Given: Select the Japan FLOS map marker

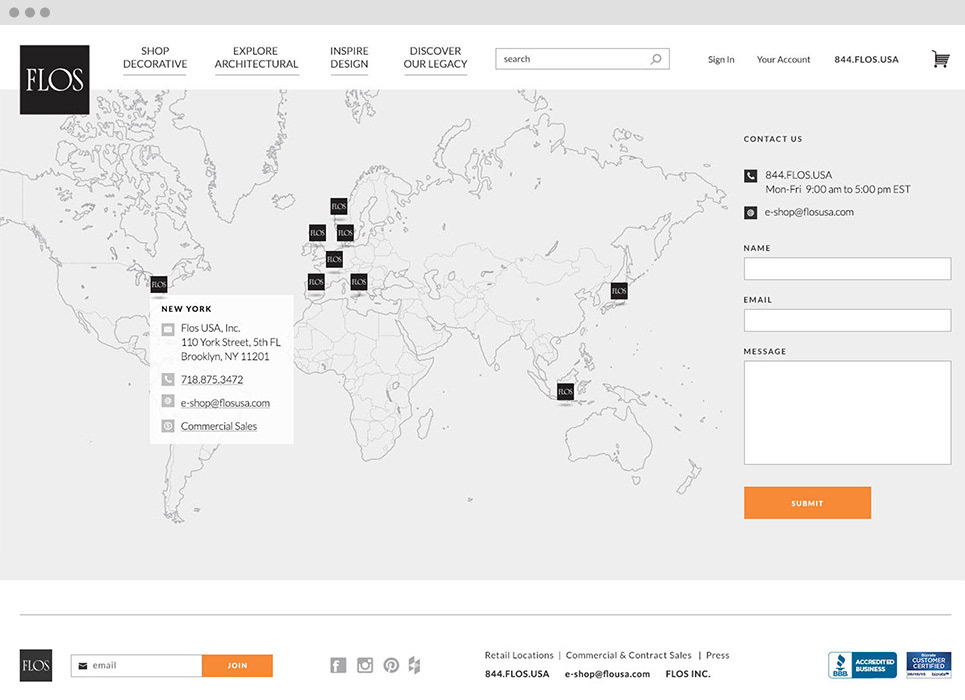Looking at the screenshot, I should pos(619,291).
